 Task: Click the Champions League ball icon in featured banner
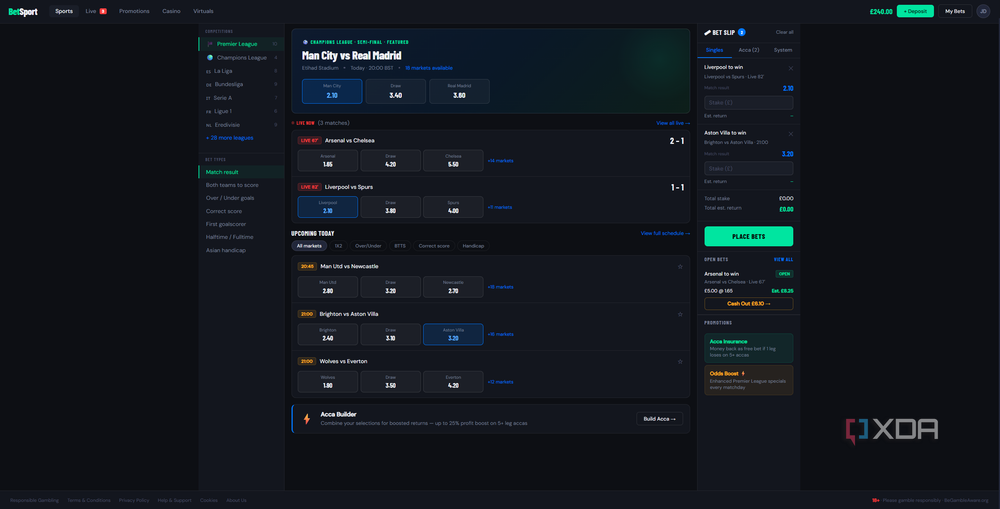[x=305, y=42]
